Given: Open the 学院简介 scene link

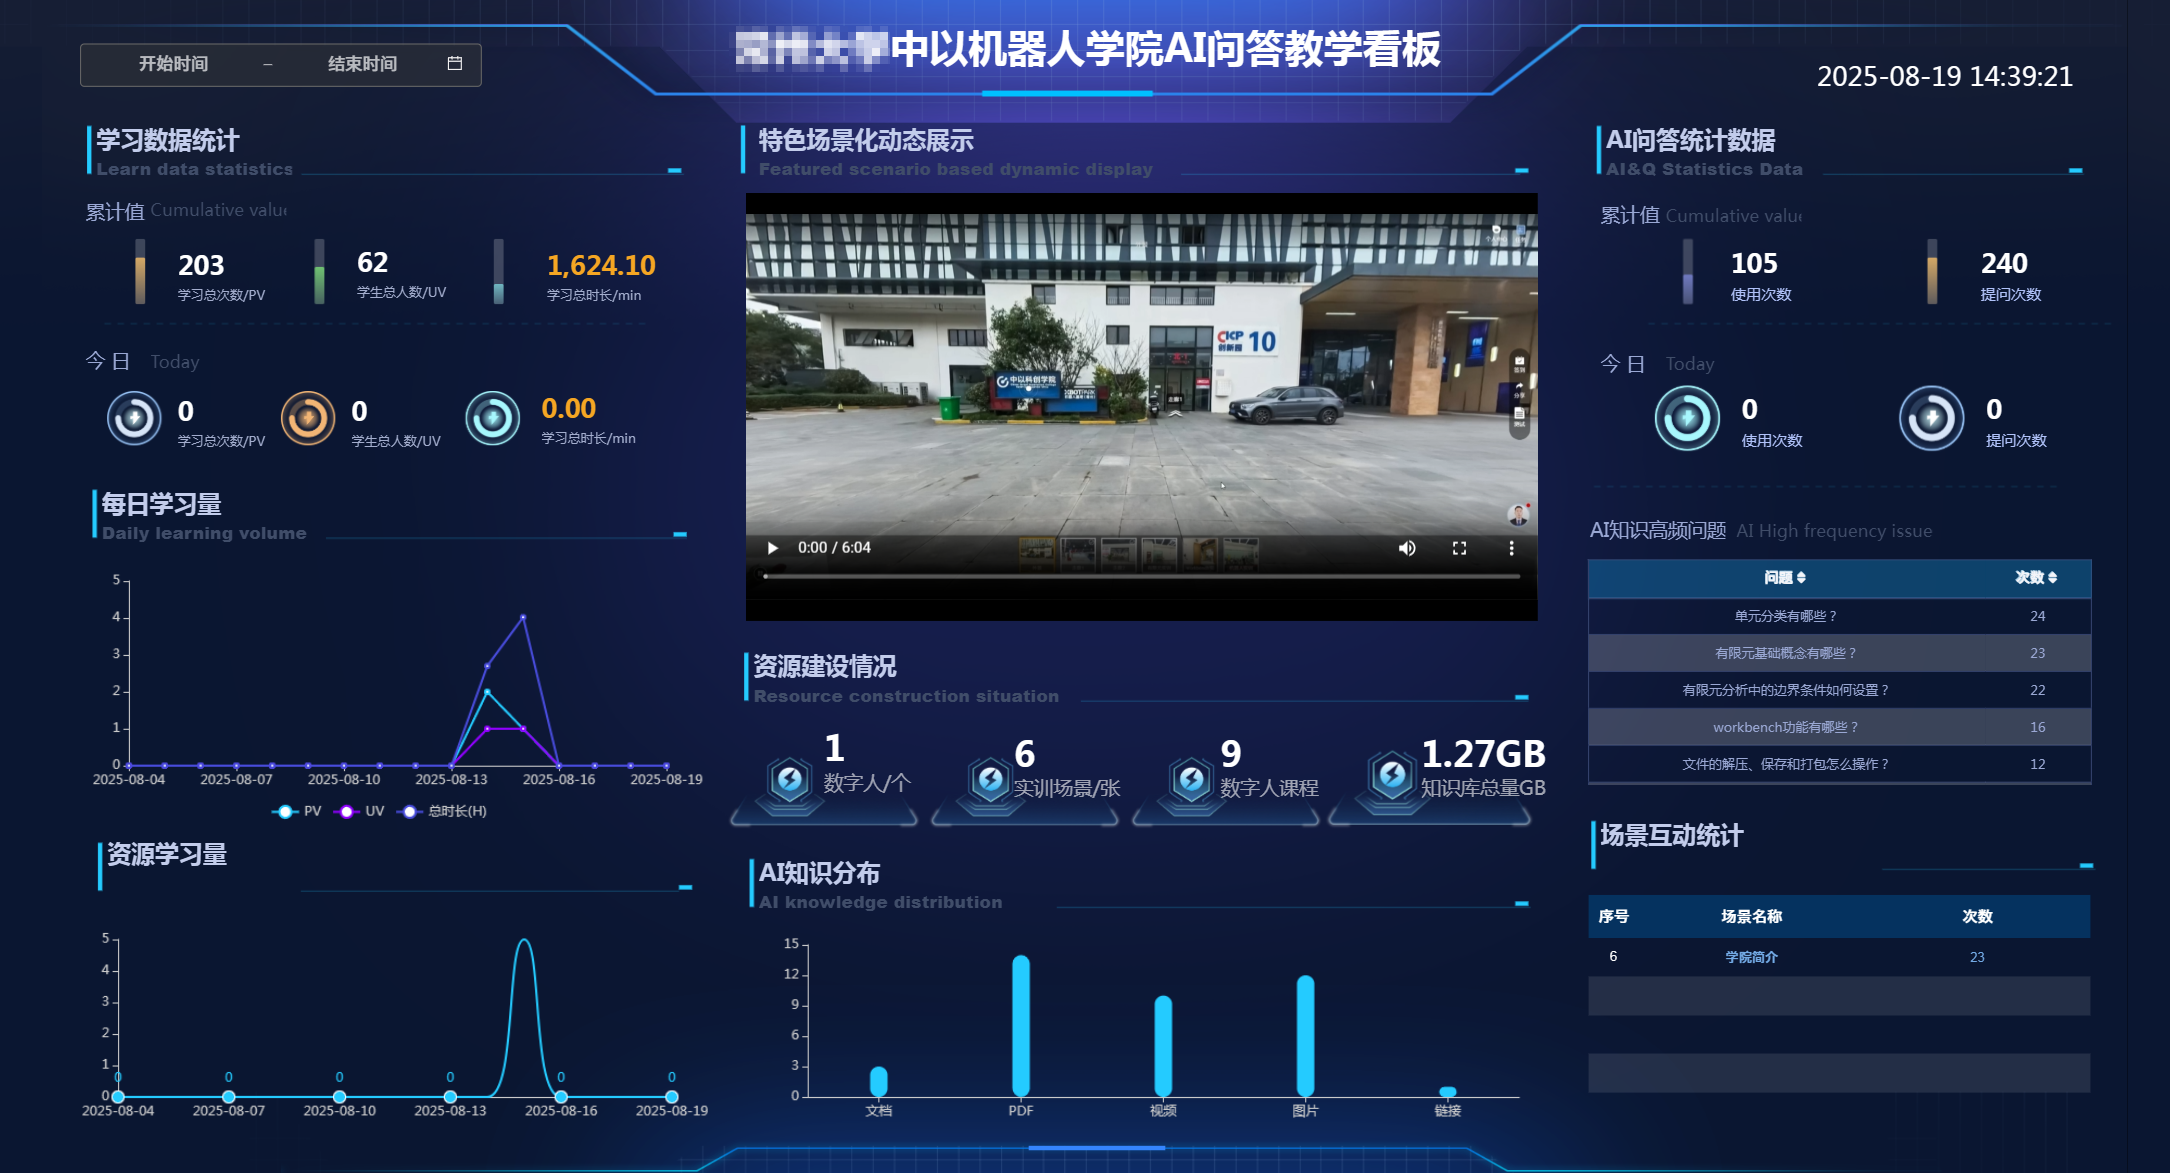Looking at the screenshot, I should [1751, 957].
